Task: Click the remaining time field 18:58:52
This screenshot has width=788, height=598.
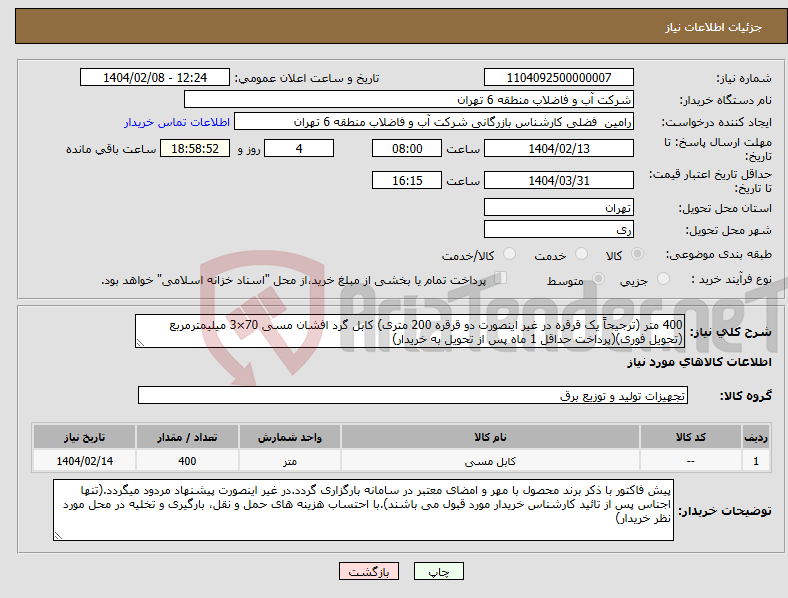Action: point(195,149)
